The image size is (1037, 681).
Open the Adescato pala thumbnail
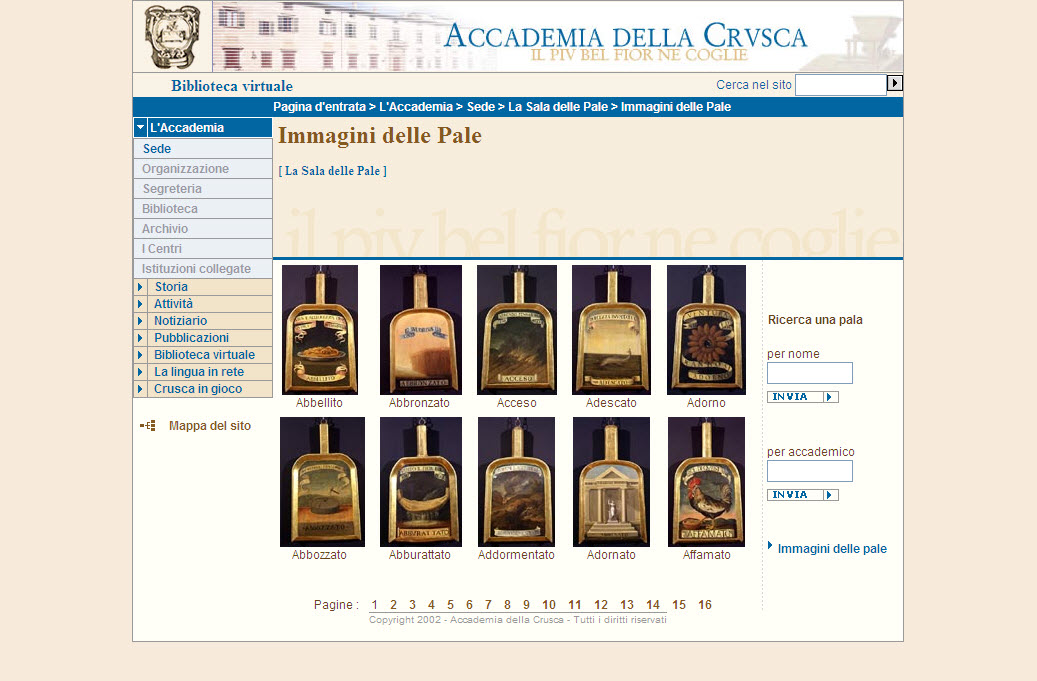pos(611,329)
